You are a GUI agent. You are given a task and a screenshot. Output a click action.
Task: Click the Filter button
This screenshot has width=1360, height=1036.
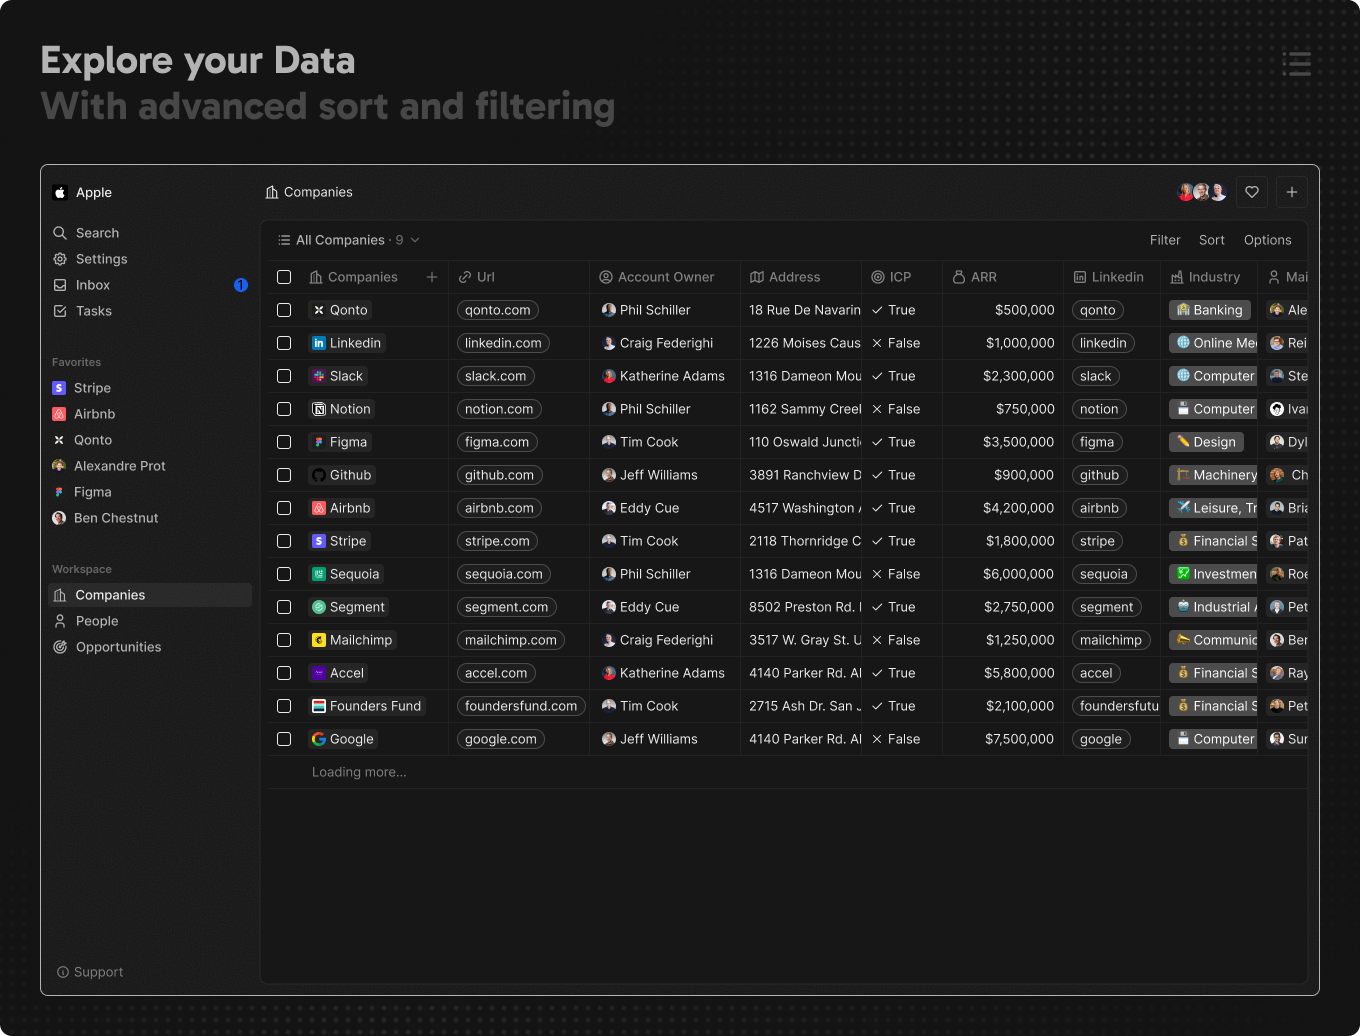1164,240
